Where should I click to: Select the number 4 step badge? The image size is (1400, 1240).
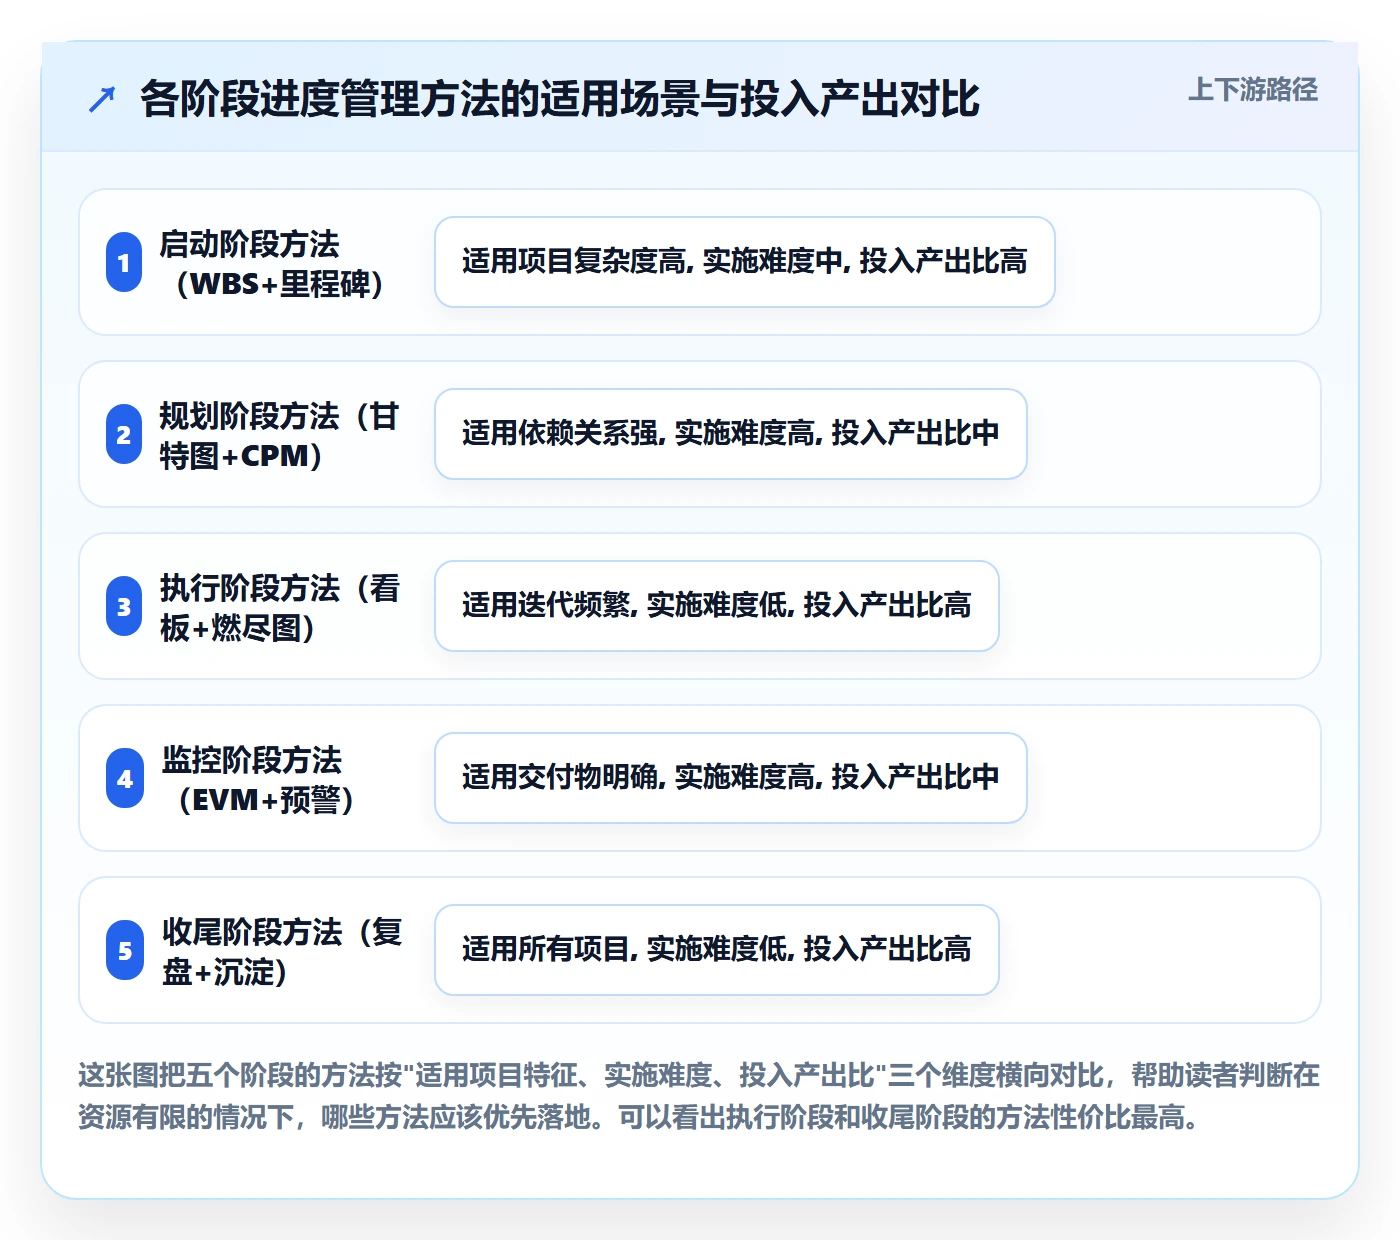tap(124, 778)
